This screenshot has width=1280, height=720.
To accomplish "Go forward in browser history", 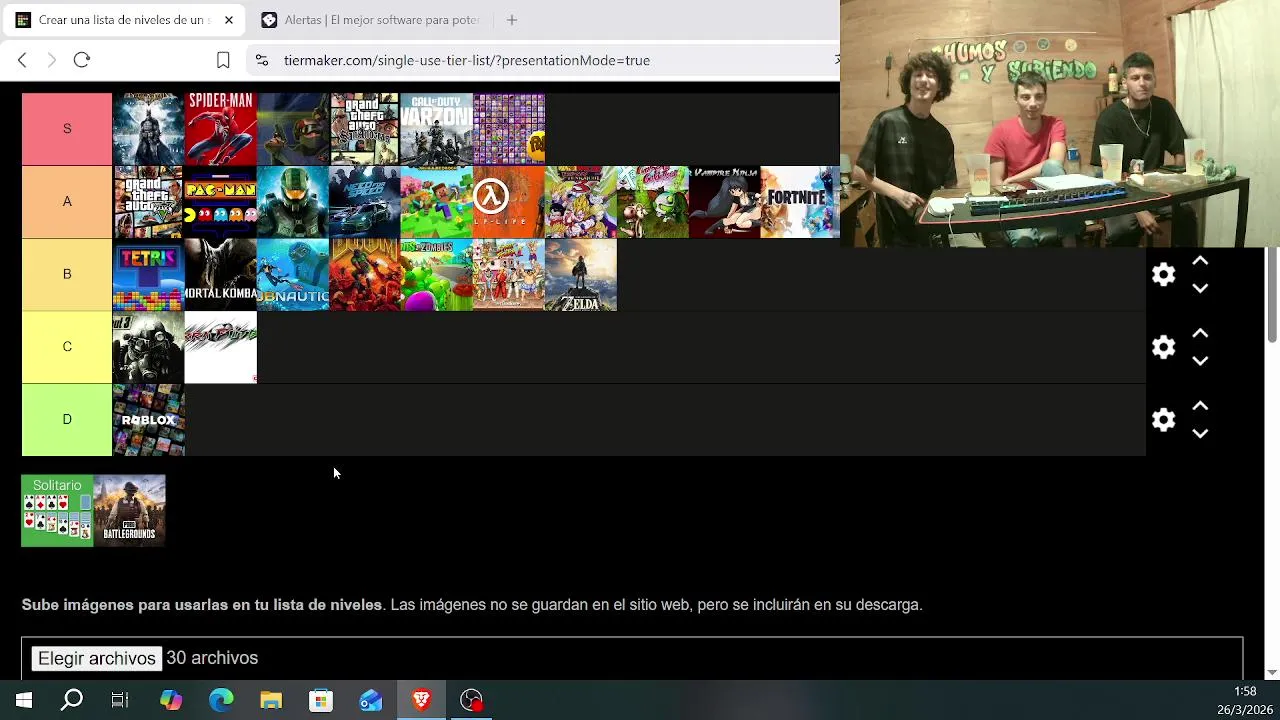I will coord(52,60).
